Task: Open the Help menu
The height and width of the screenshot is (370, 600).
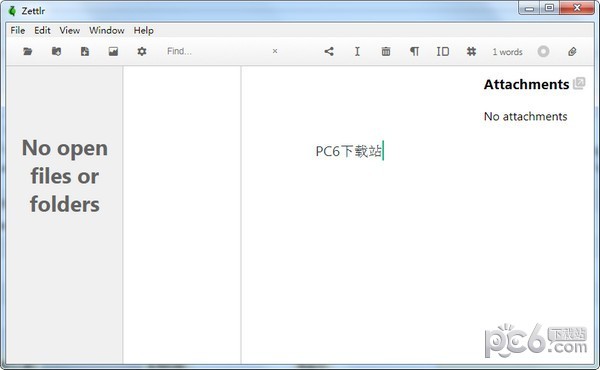Action: [x=143, y=30]
